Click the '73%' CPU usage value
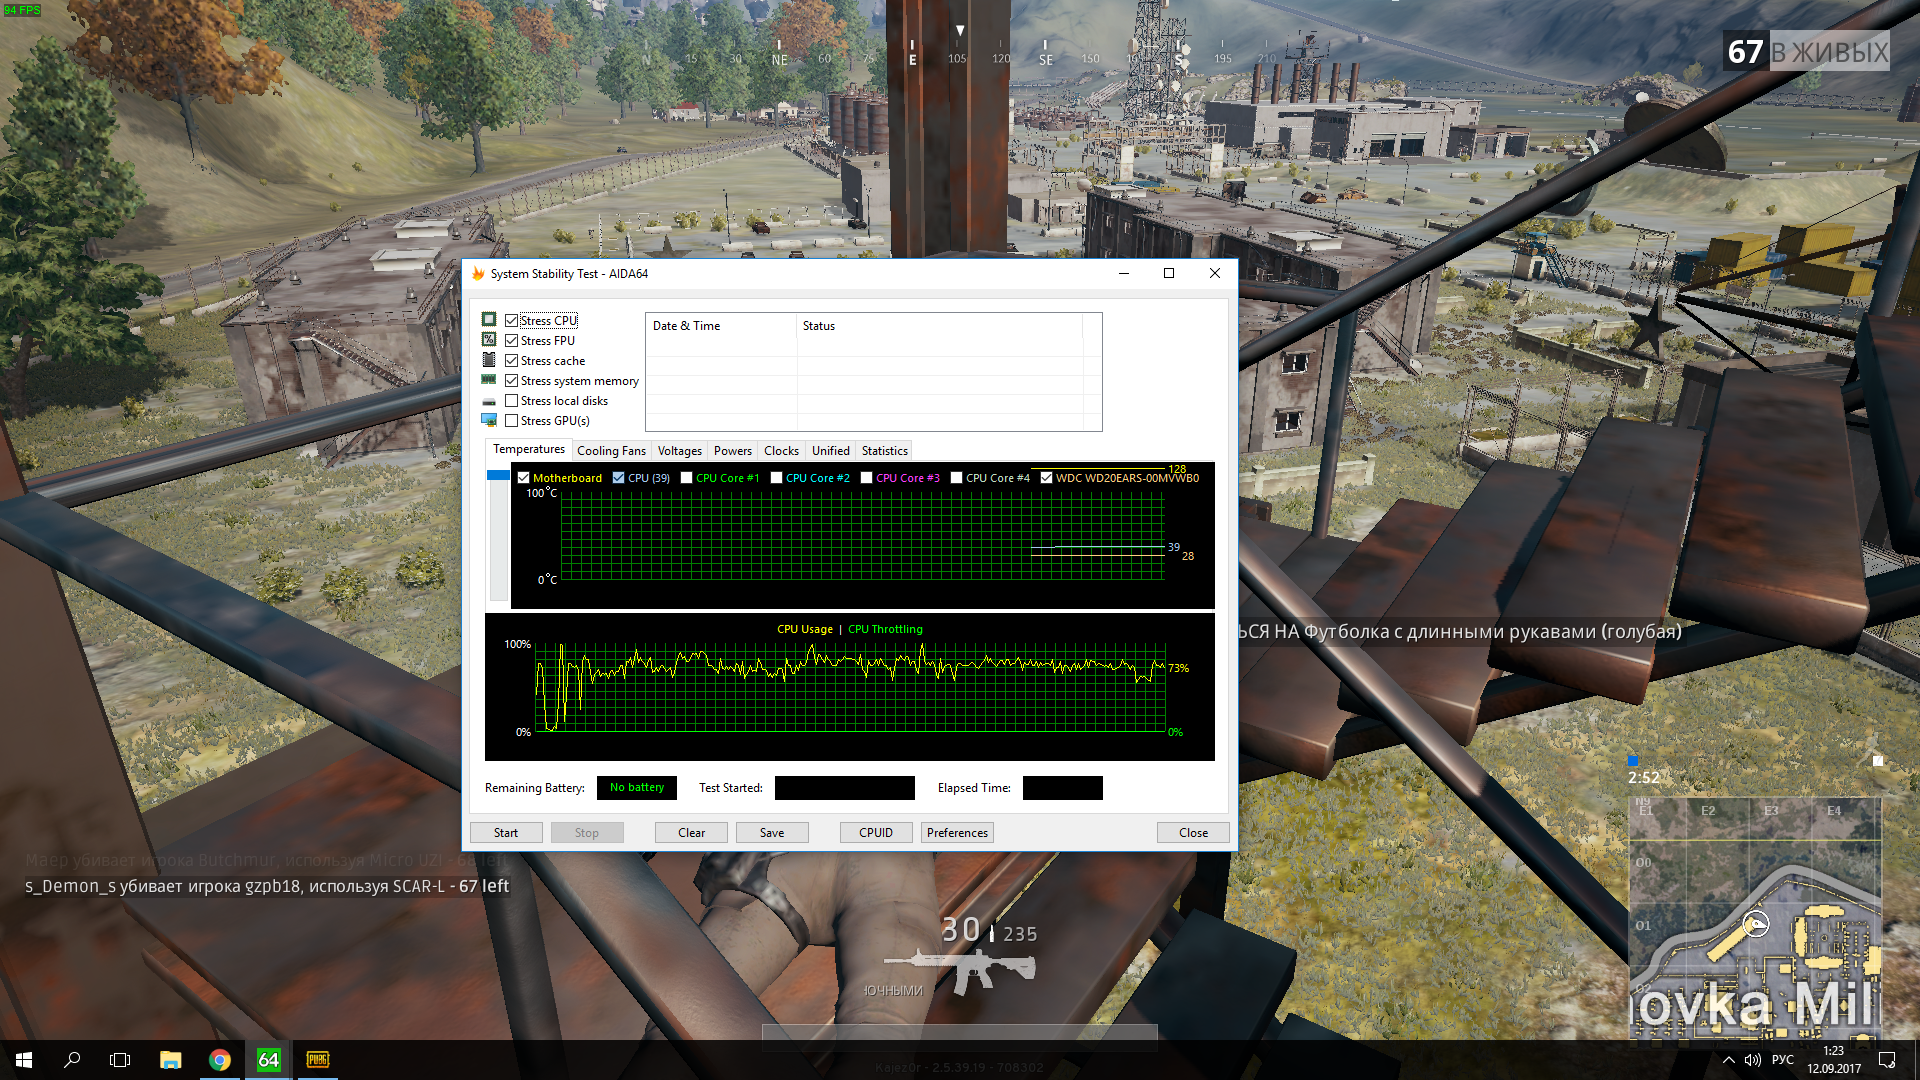 coord(1179,668)
